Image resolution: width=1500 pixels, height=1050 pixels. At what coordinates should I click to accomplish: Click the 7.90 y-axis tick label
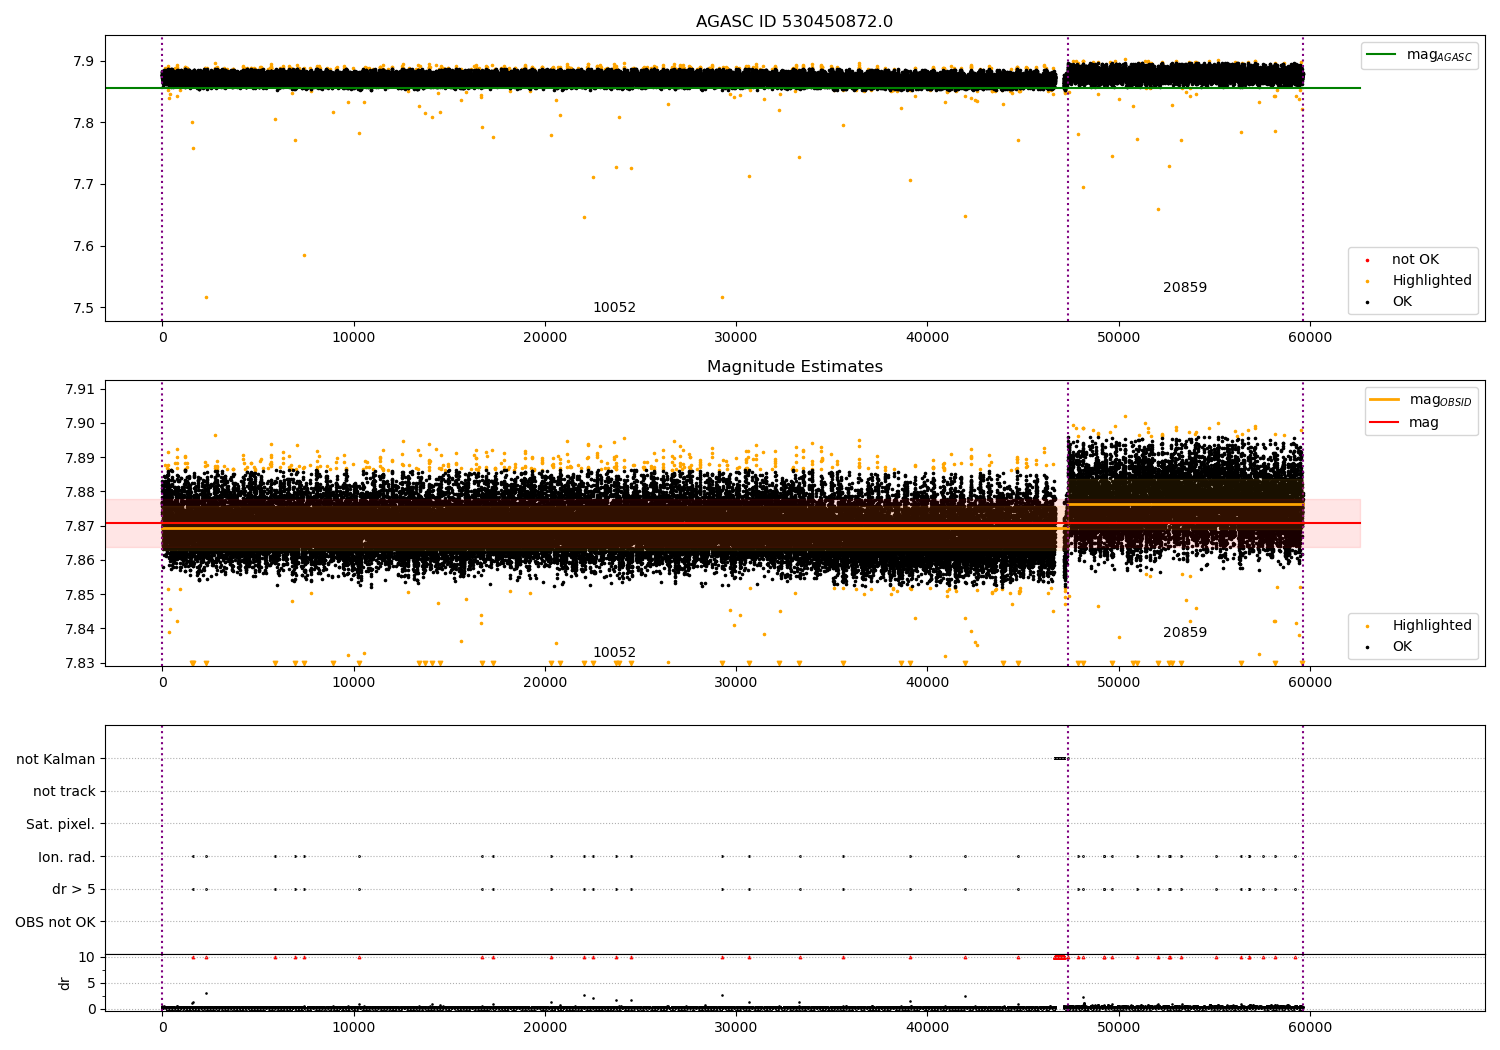click(x=80, y=423)
